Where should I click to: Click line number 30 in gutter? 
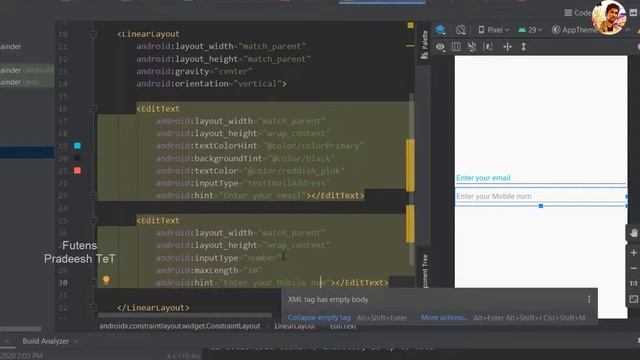coord(62,282)
